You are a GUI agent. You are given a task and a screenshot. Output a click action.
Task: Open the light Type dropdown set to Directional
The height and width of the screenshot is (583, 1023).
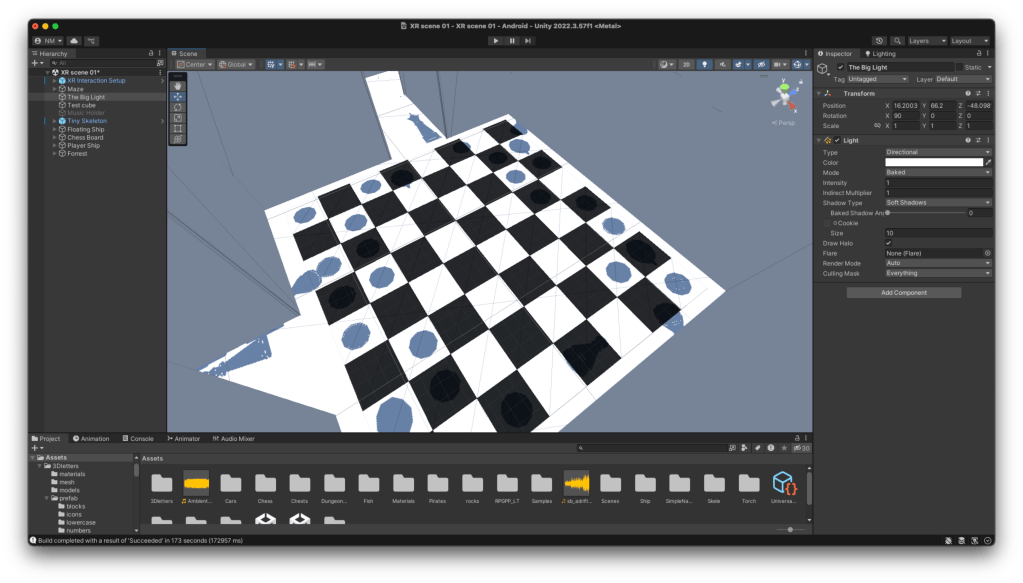coord(937,152)
